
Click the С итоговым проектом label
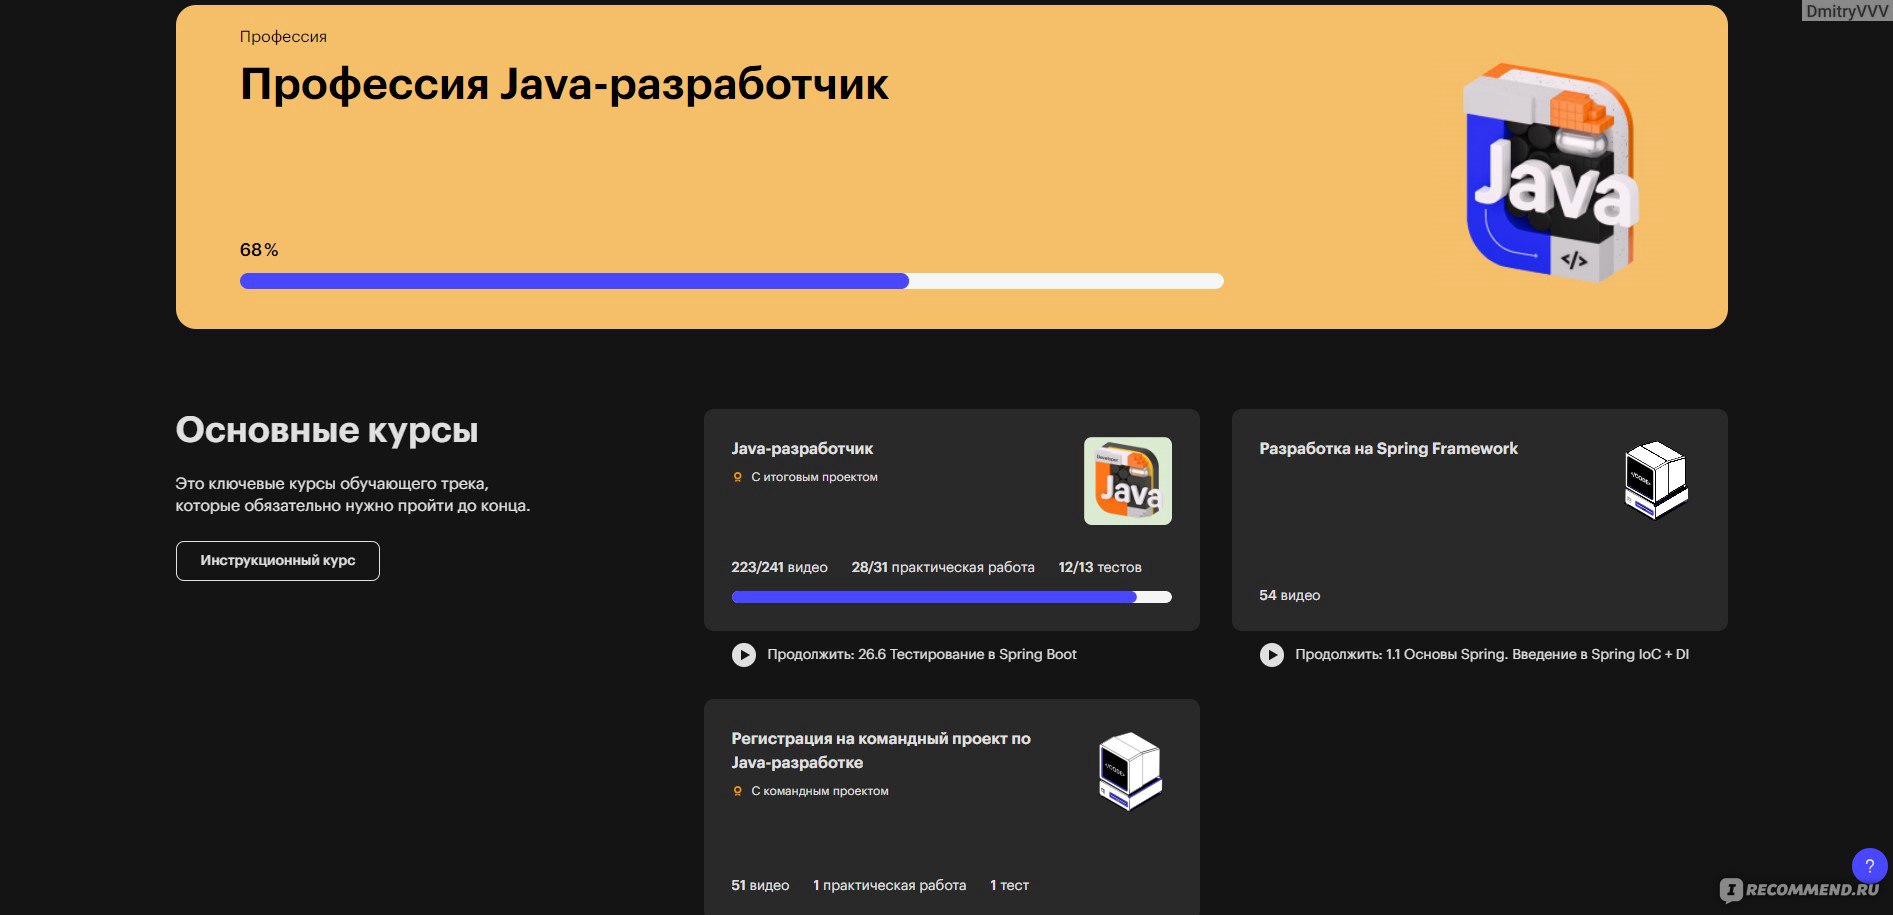point(815,478)
